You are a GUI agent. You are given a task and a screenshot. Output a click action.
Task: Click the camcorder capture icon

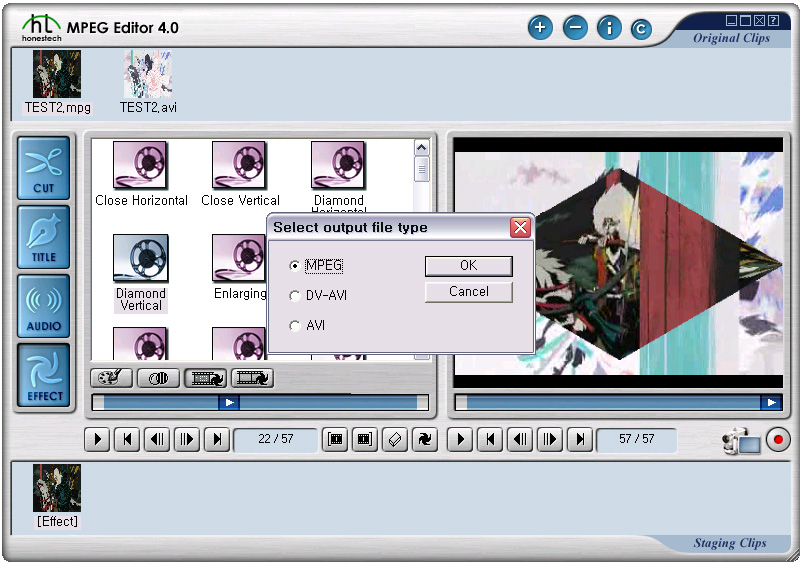pos(741,440)
